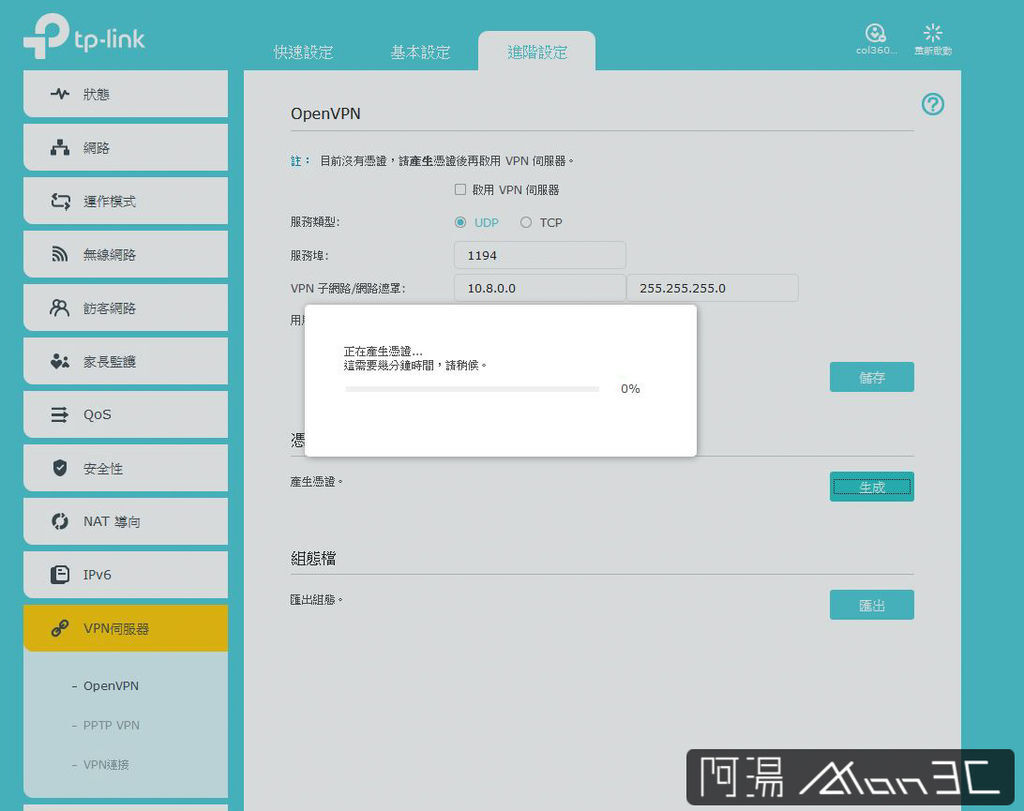Click the 0% progress value
The height and width of the screenshot is (811, 1024).
(630, 389)
